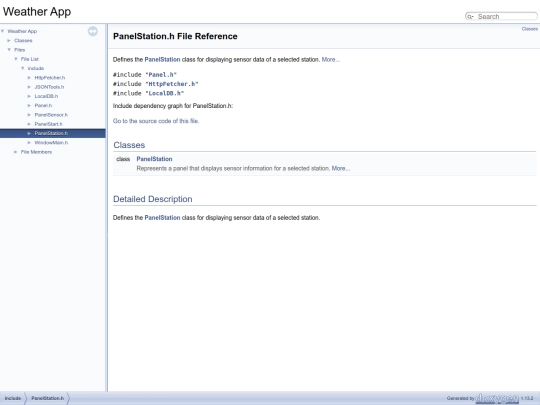Collapse the include folder arrow
The height and width of the screenshot is (405, 540).
(23, 69)
